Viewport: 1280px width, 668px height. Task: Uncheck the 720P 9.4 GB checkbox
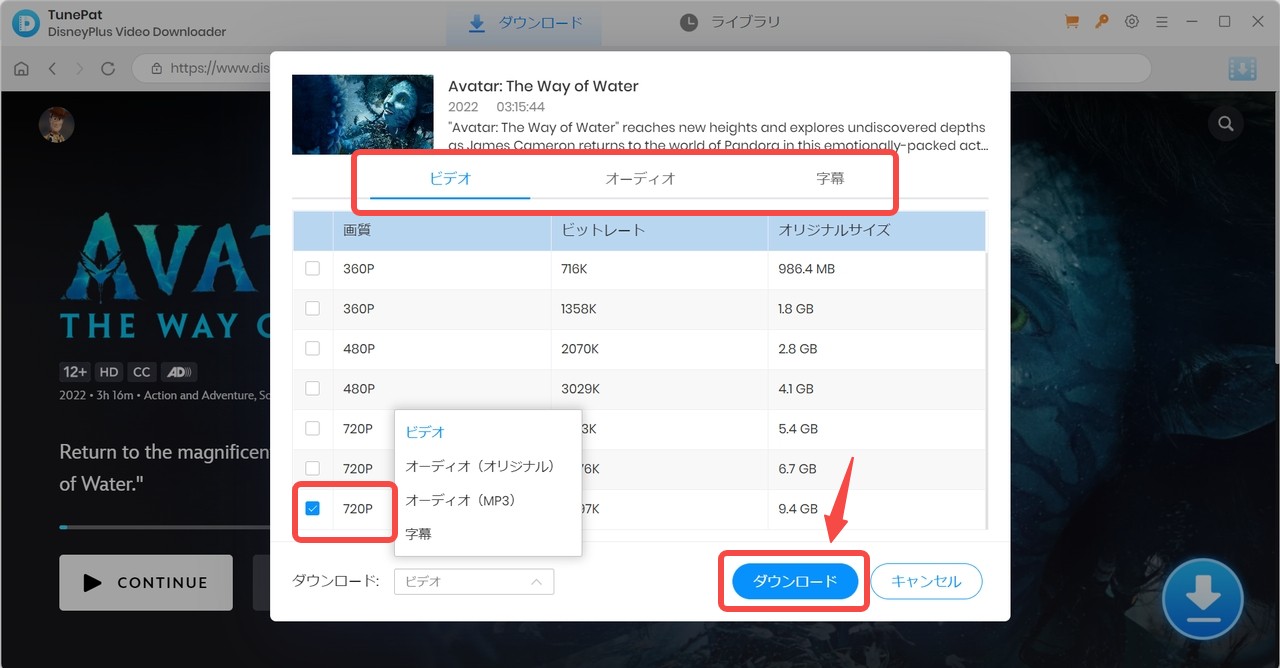[312, 509]
